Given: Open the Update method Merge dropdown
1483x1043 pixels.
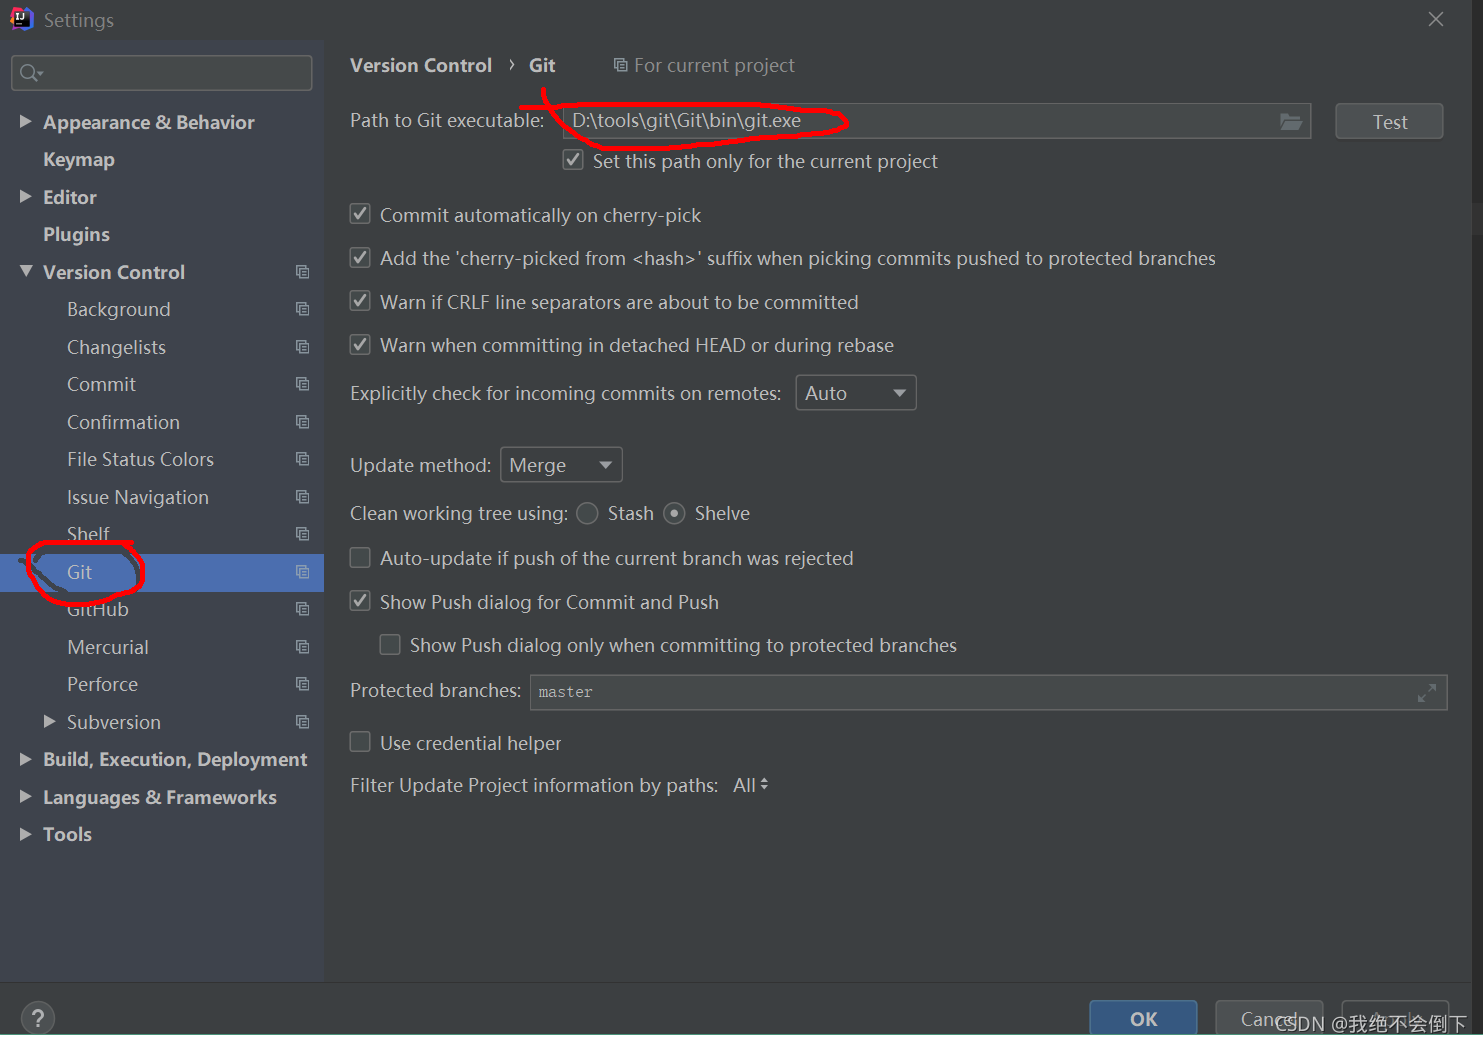Looking at the screenshot, I should pos(561,465).
